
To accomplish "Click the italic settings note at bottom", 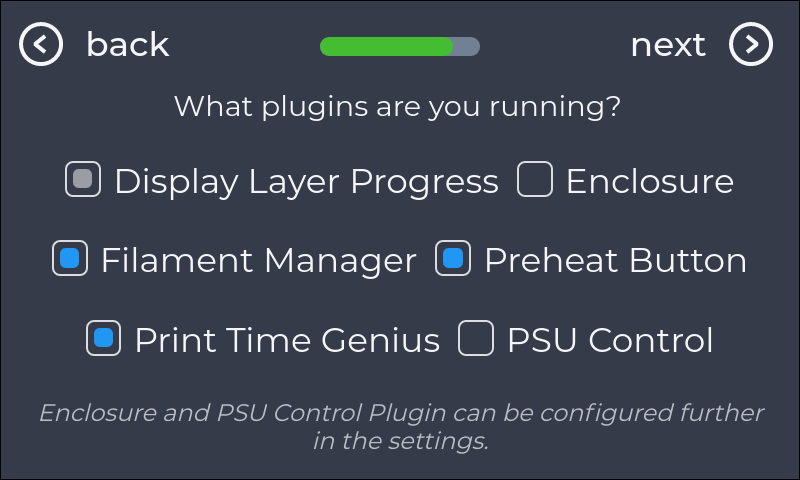I will (x=400, y=426).
